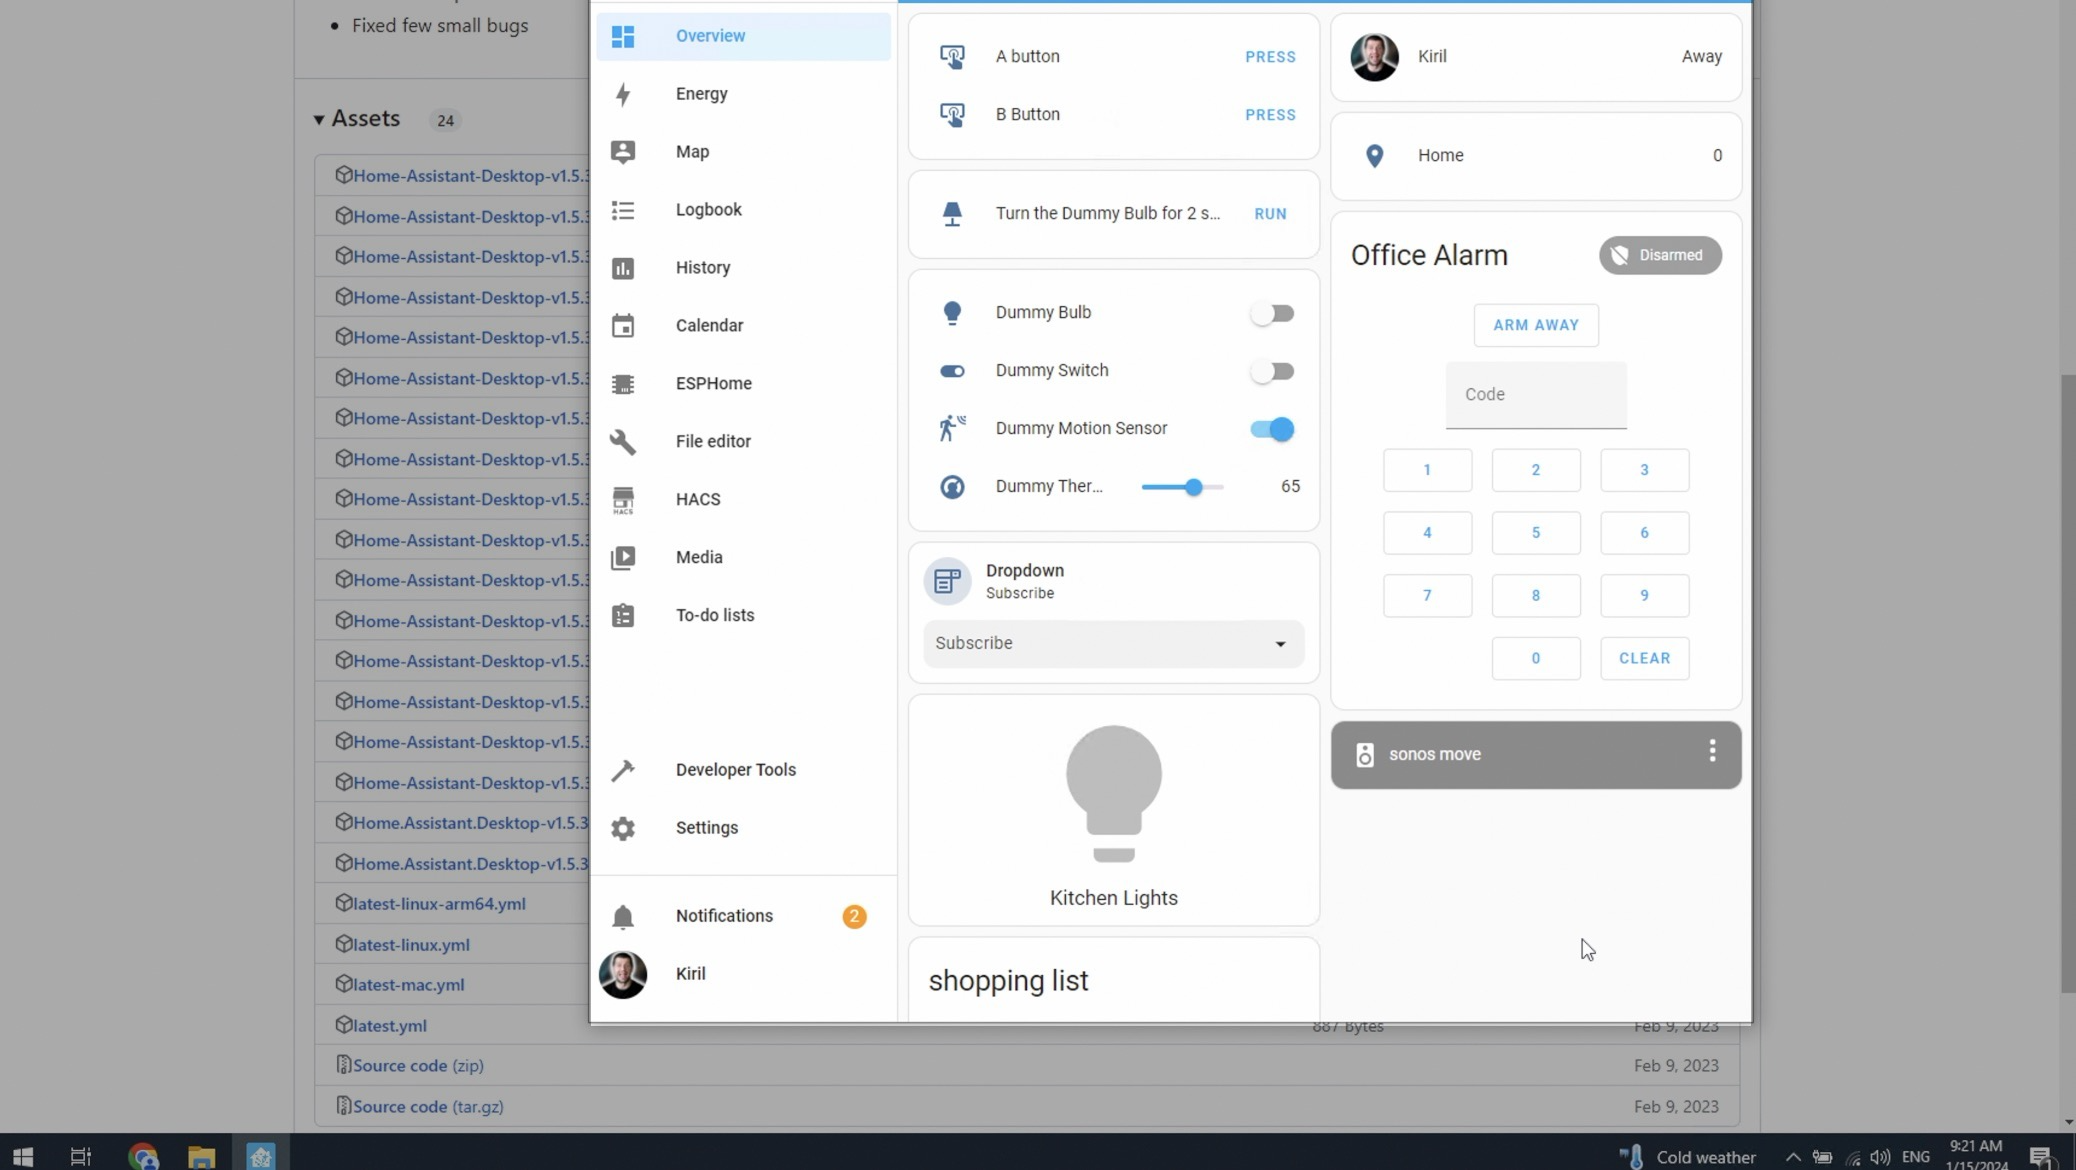Viewport: 2076px width, 1170px height.
Task: Open the Map panel
Action: click(692, 150)
